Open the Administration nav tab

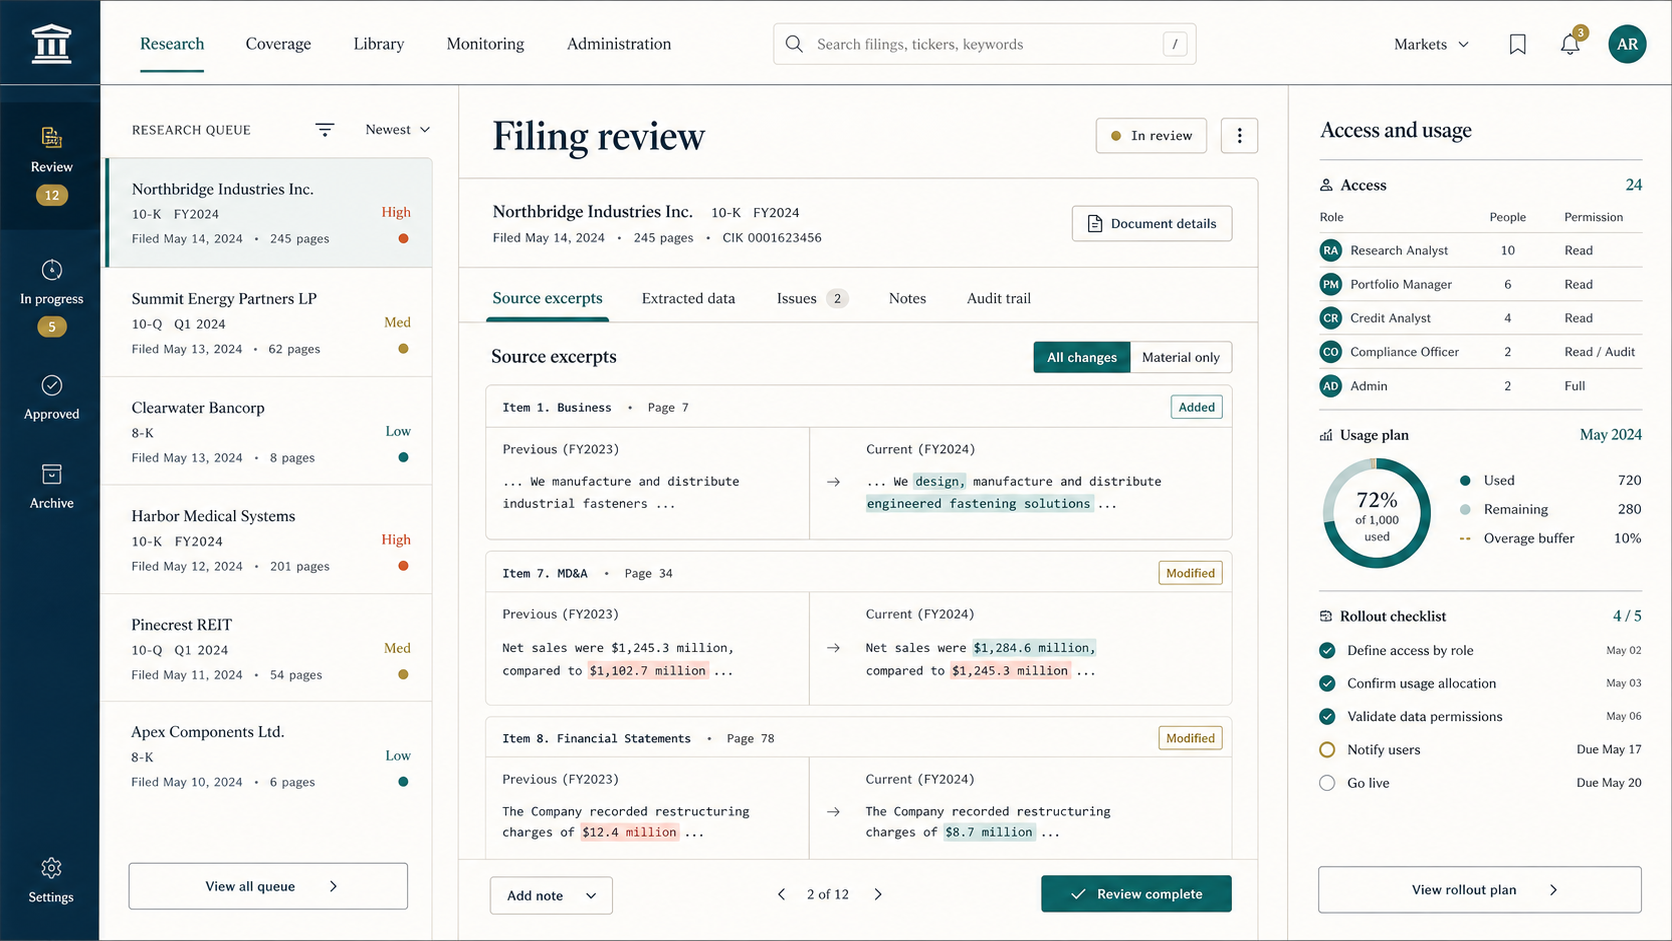[x=619, y=44]
